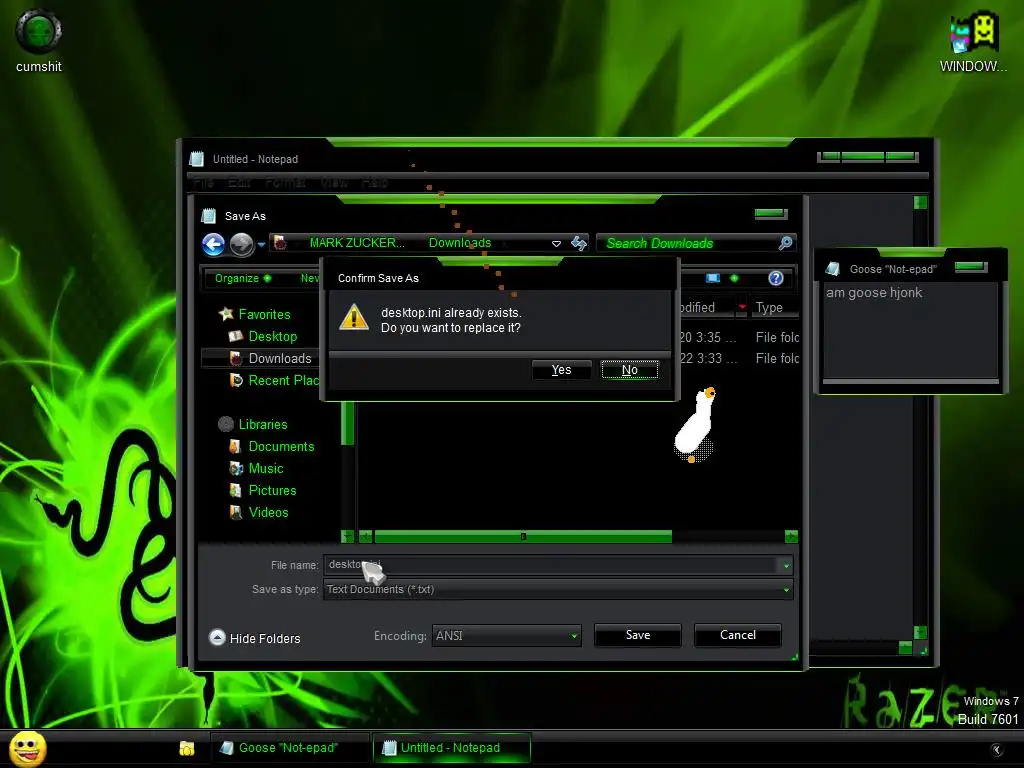
Task: Show hidden tray icons arrow on taskbar
Action: tap(997, 750)
